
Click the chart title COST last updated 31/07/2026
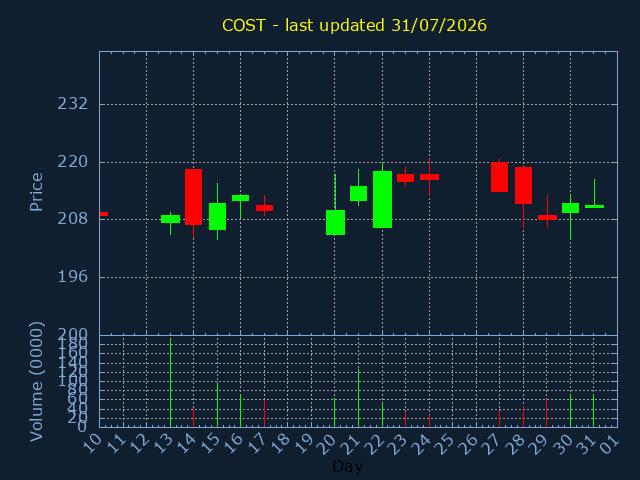click(x=354, y=25)
